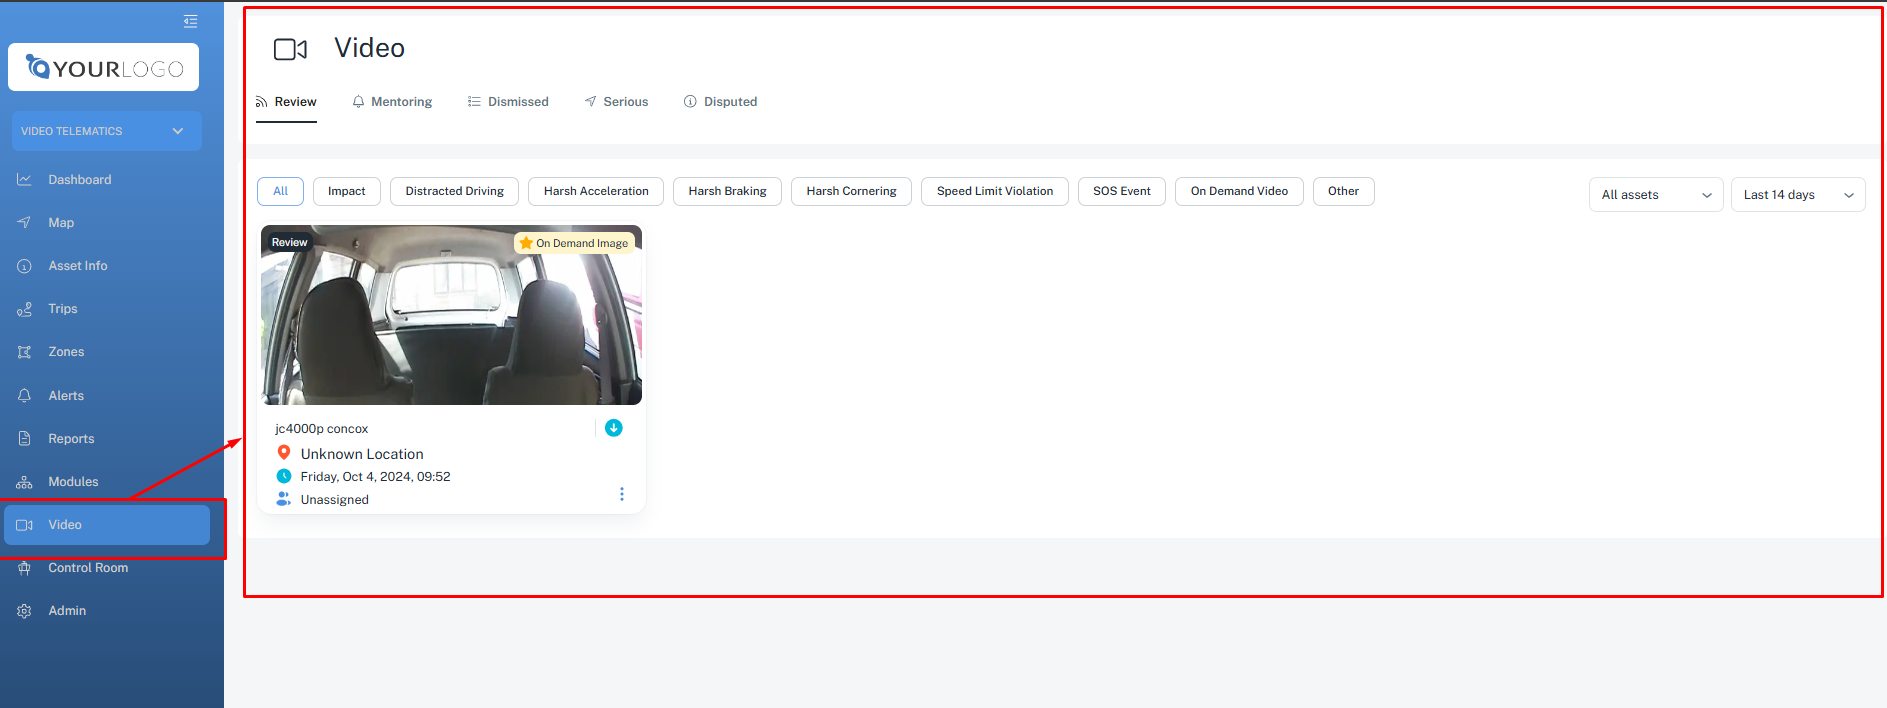Image resolution: width=1887 pixels, height=708 pixels.
Task: Filter by Speed Limit Violation
Action: 995,191
